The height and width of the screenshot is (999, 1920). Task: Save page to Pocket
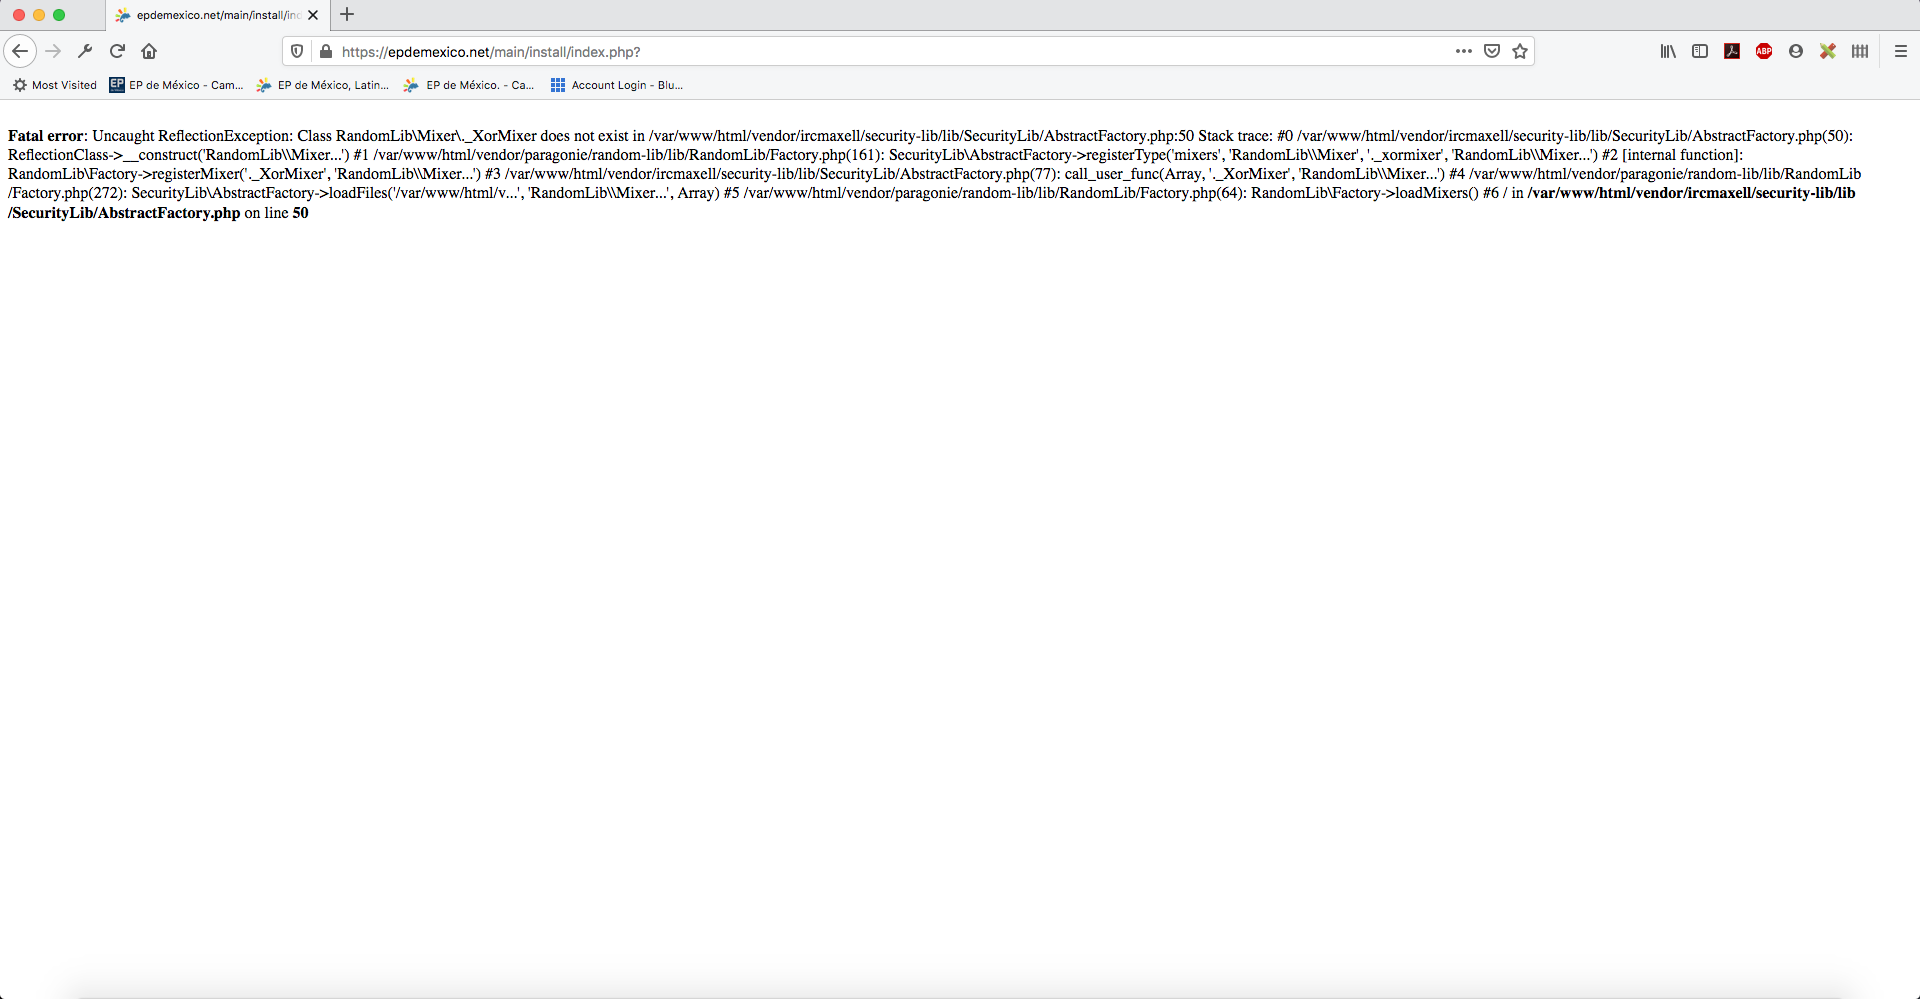[x=1492, y=51]
